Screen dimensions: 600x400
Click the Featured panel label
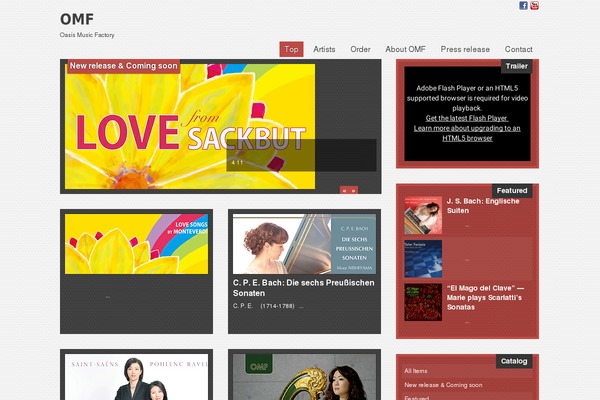[x=512, y=191]
